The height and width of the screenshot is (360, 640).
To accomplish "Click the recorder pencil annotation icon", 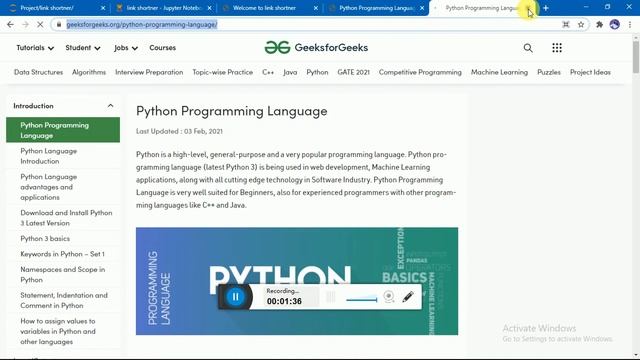I will (x=408, y=297).
